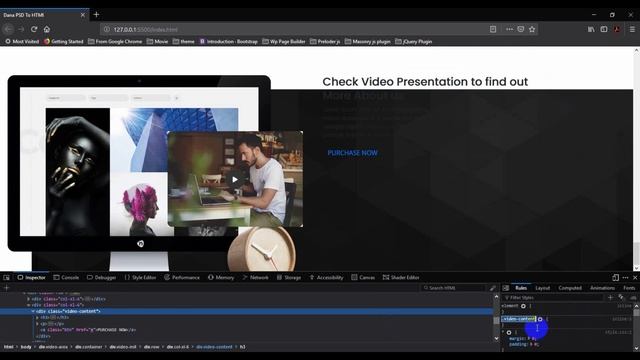This screenshot has width=640, height=360.
Task: Open a new tab with the plus button
Action: tap(96, 15)
